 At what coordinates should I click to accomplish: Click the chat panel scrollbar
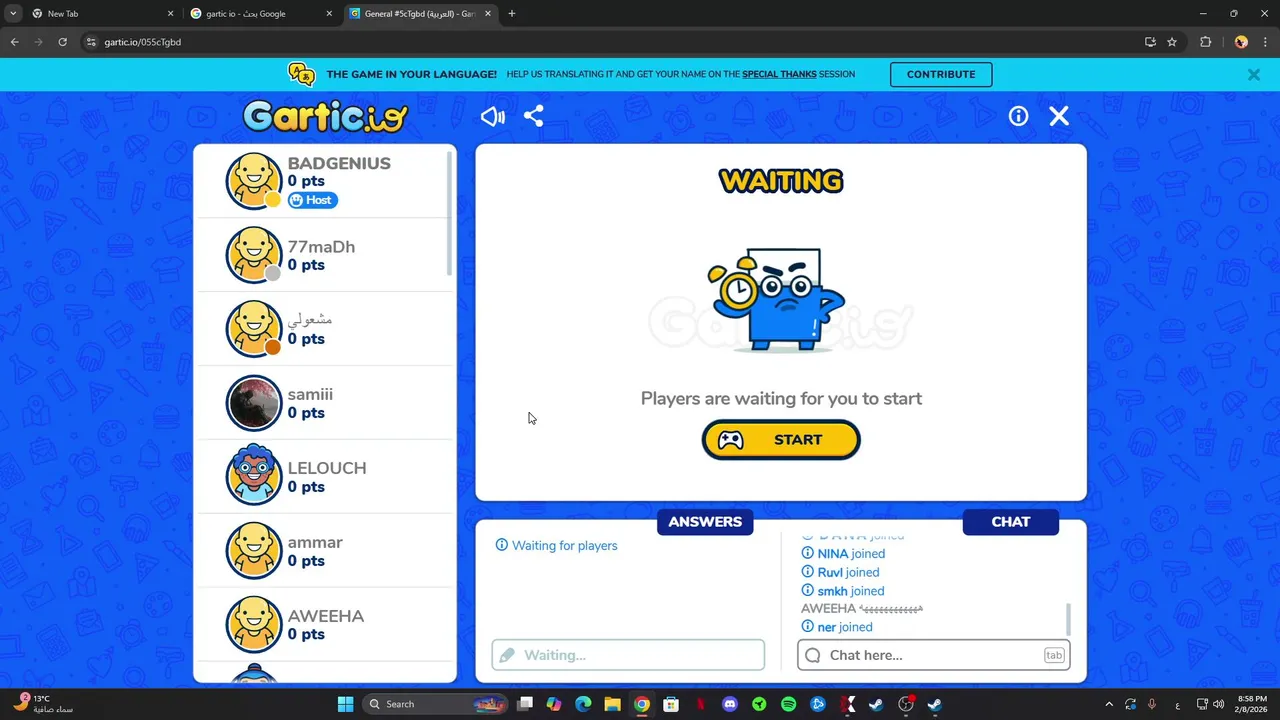[1068, 619]
